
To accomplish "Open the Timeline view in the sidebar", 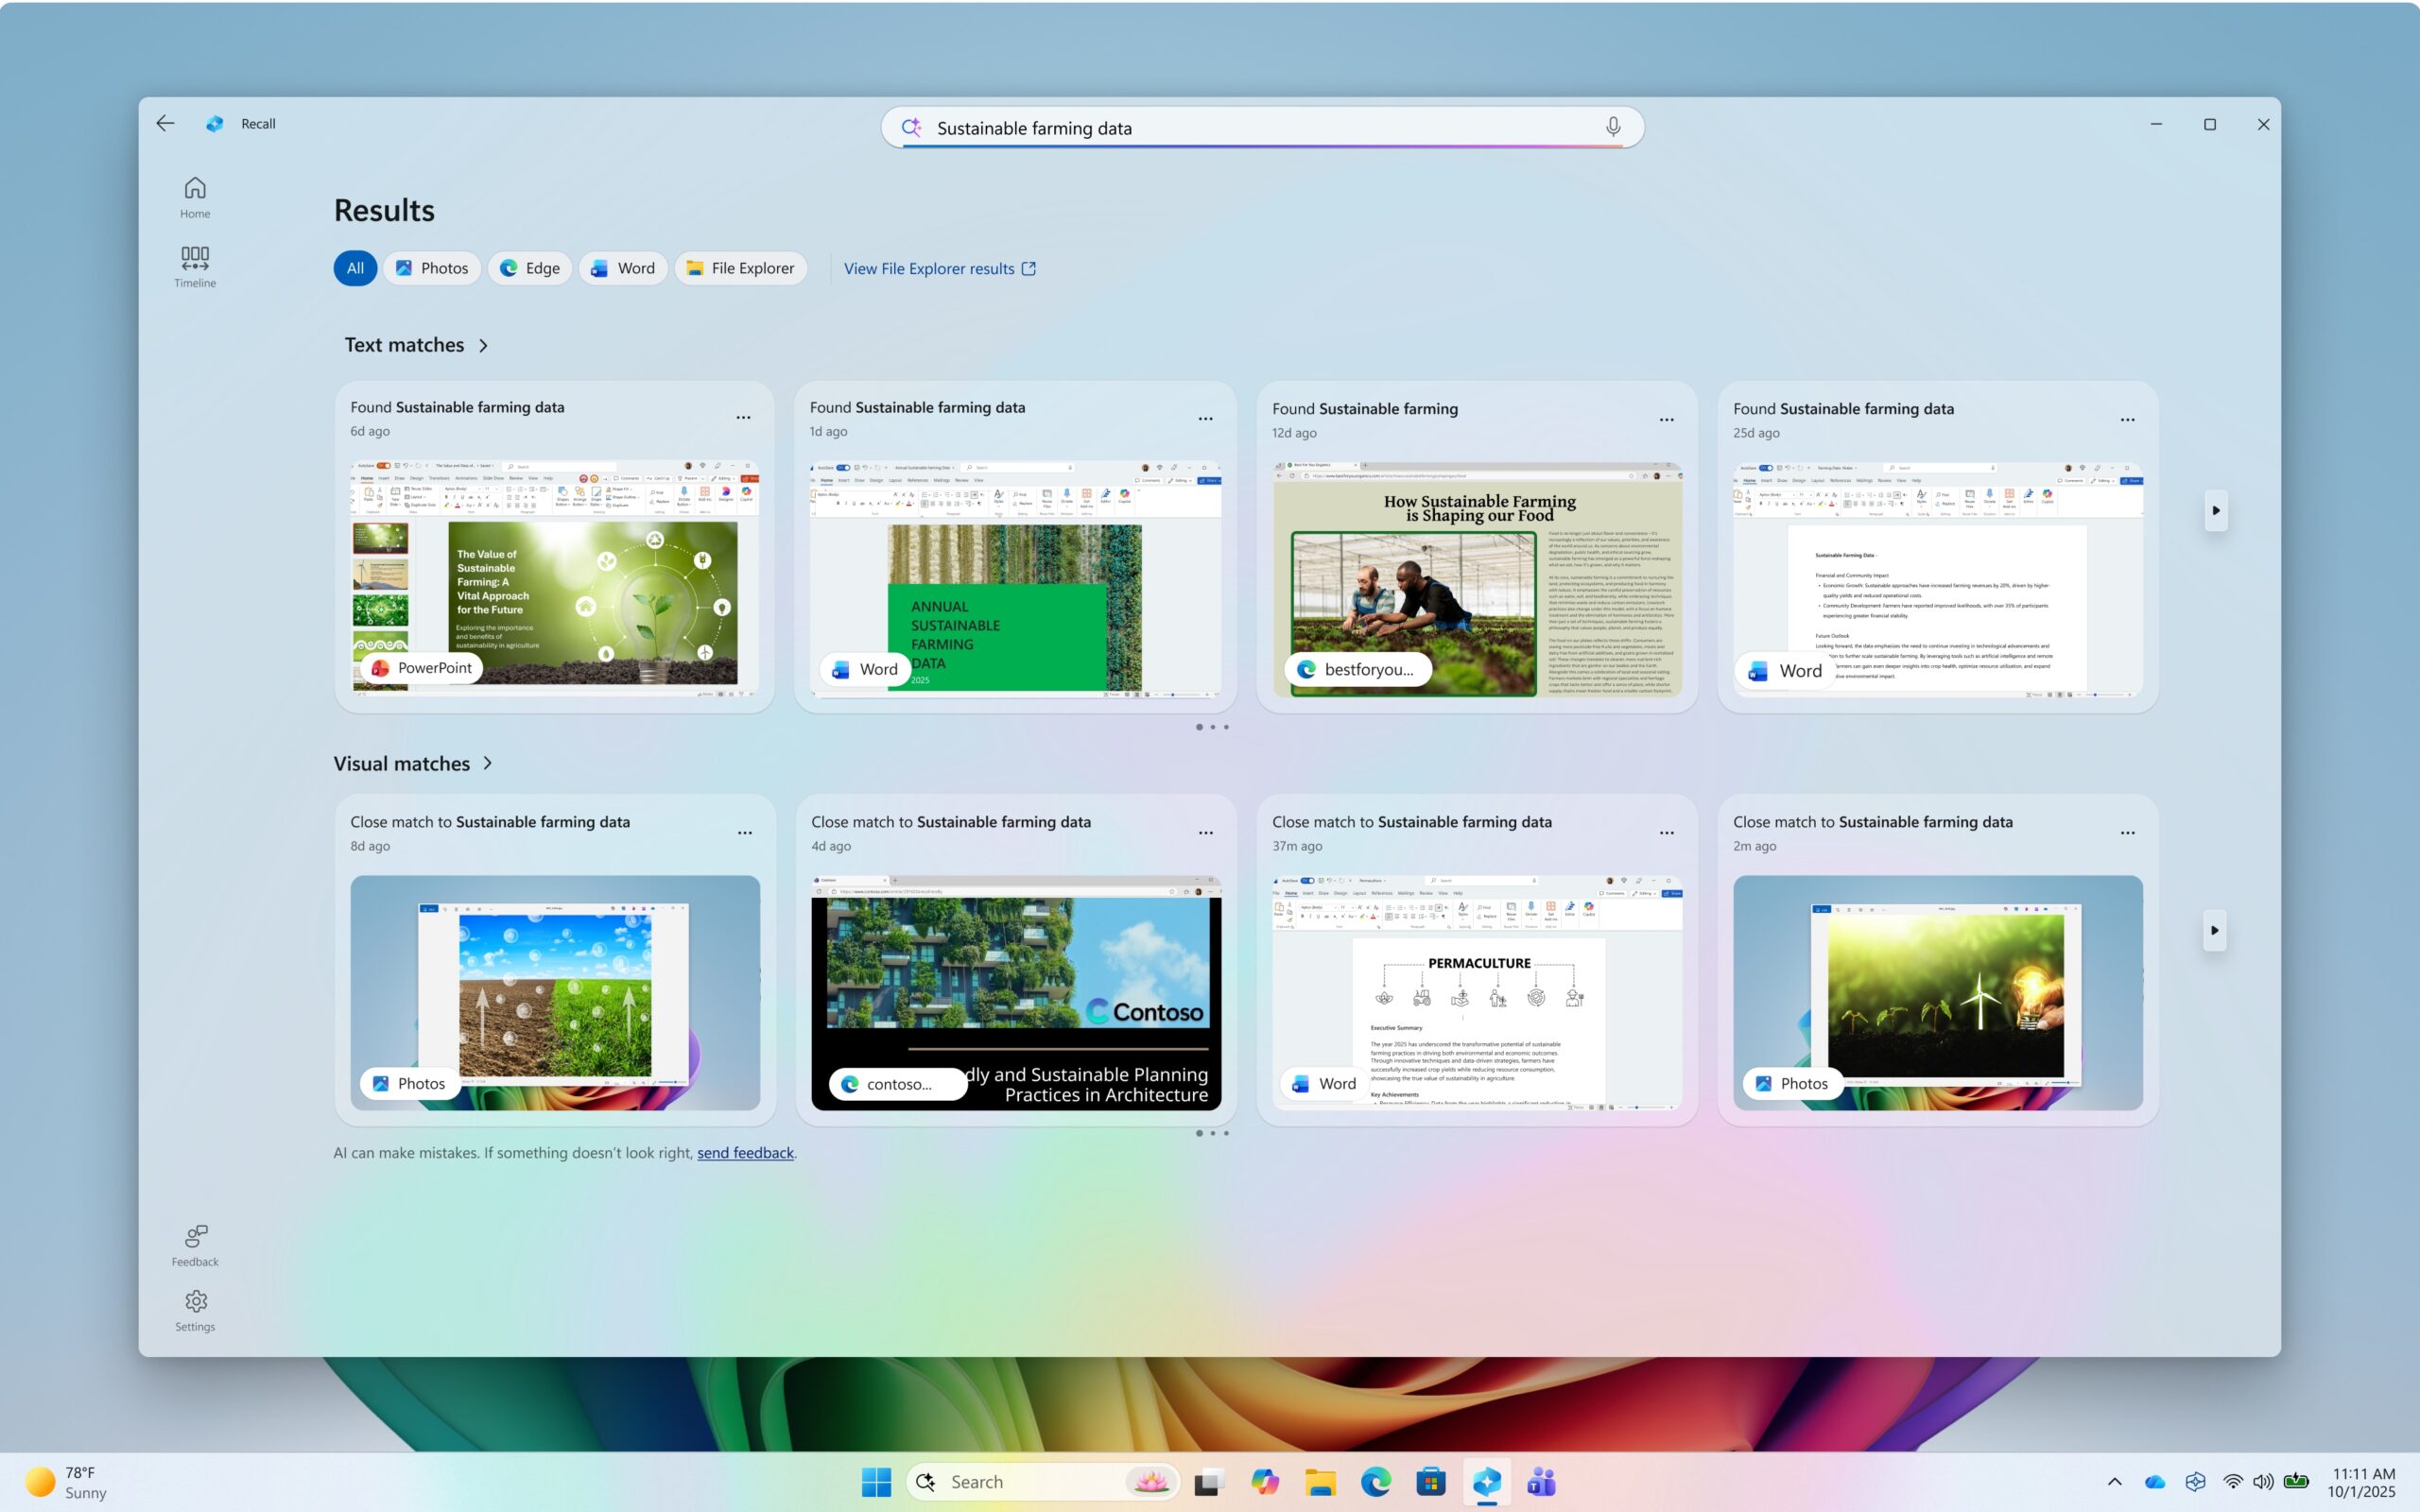I will (x=195, y=266).
